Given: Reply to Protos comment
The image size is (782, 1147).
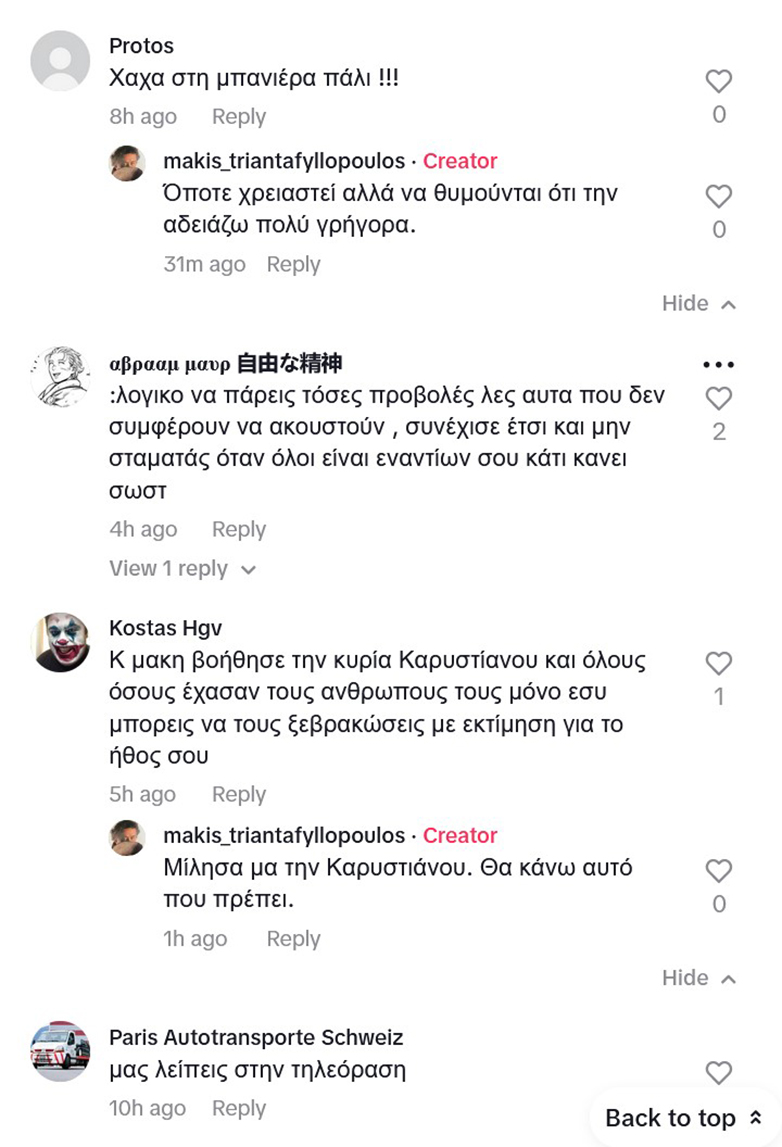Looking at the screenshot, I should pyautogui.click(x=238, y=117).
